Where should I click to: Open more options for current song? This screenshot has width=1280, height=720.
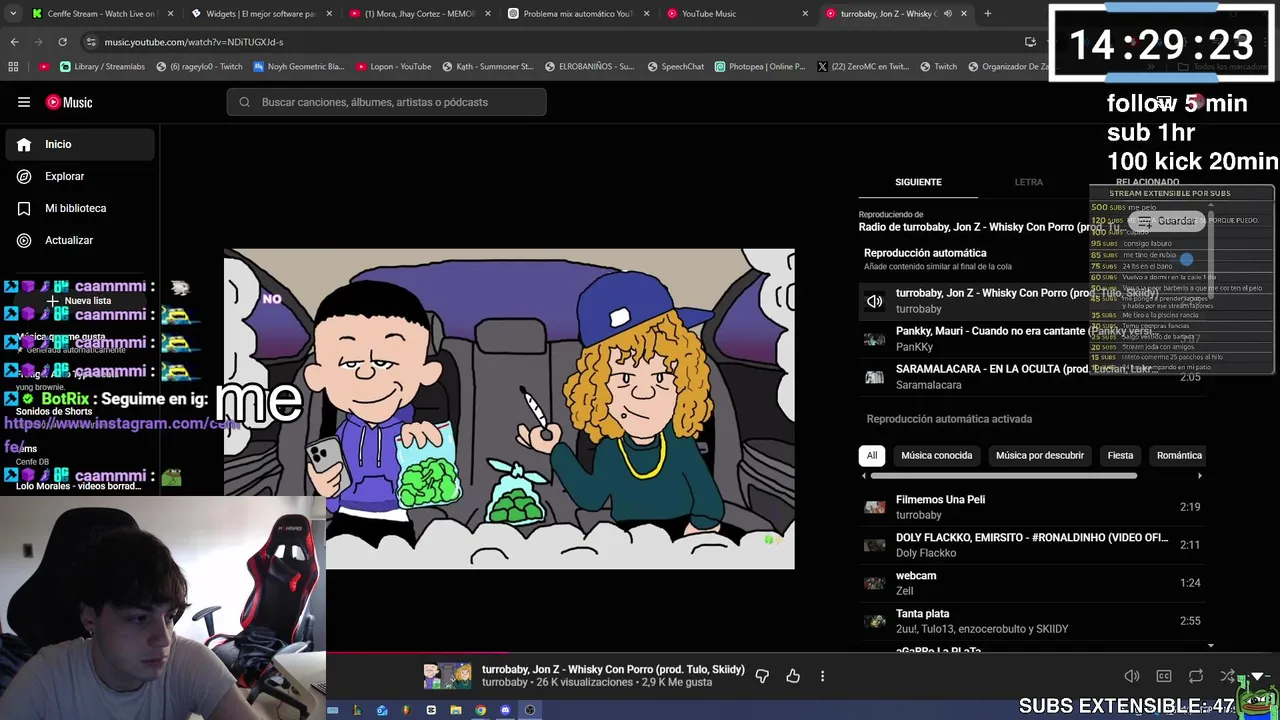pyautogui.click(x=822, y=676)
